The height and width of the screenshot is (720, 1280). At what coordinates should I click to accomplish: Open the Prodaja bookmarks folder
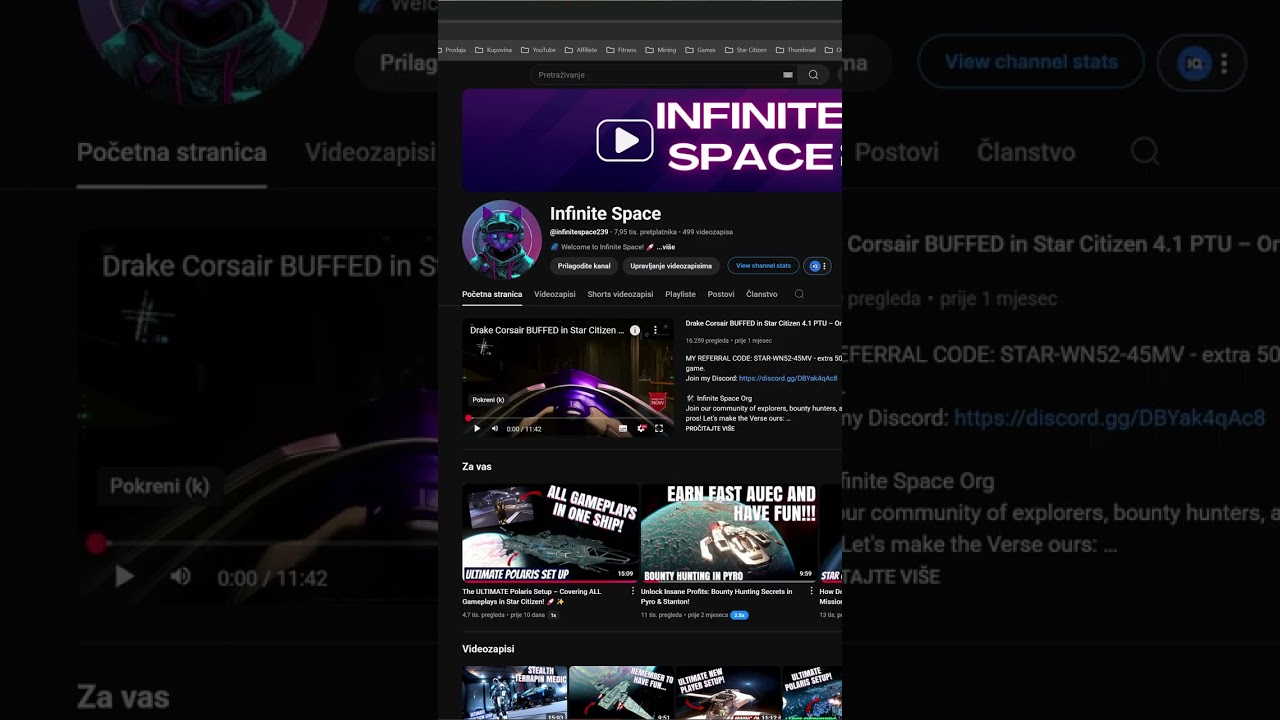451,49
